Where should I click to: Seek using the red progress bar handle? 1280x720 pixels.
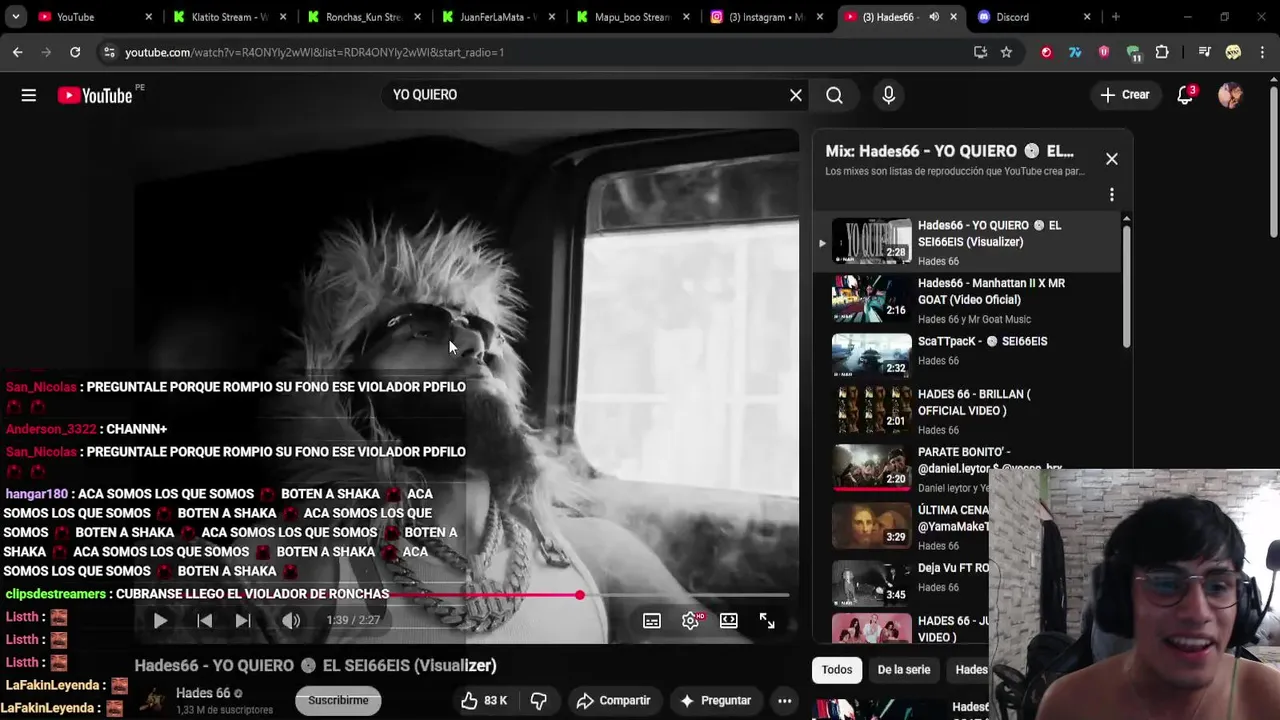[x=580, y=595]
